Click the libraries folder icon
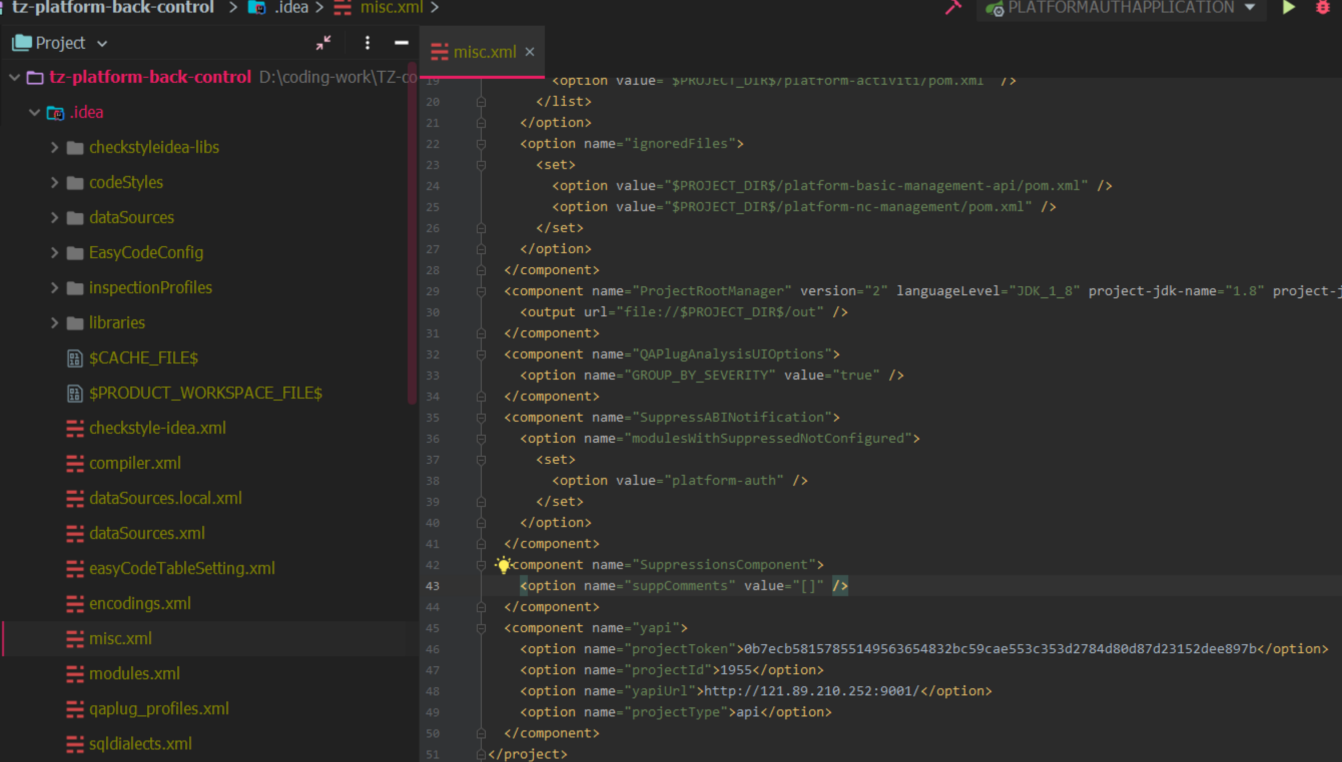The width and height of the screenshot is (1342, 762). tap(75, 322)
